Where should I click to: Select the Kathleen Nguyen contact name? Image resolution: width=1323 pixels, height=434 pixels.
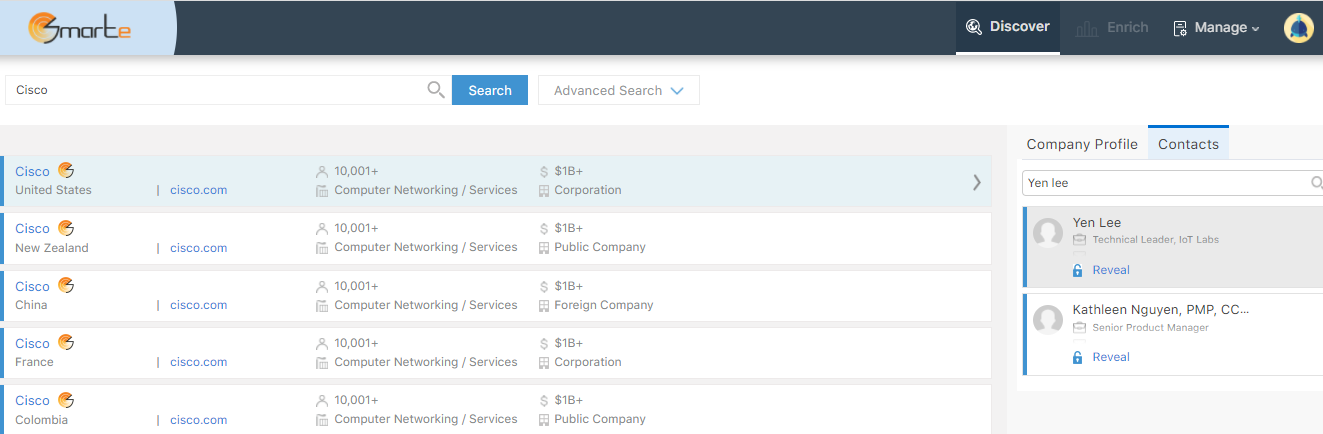[1161, 310]
